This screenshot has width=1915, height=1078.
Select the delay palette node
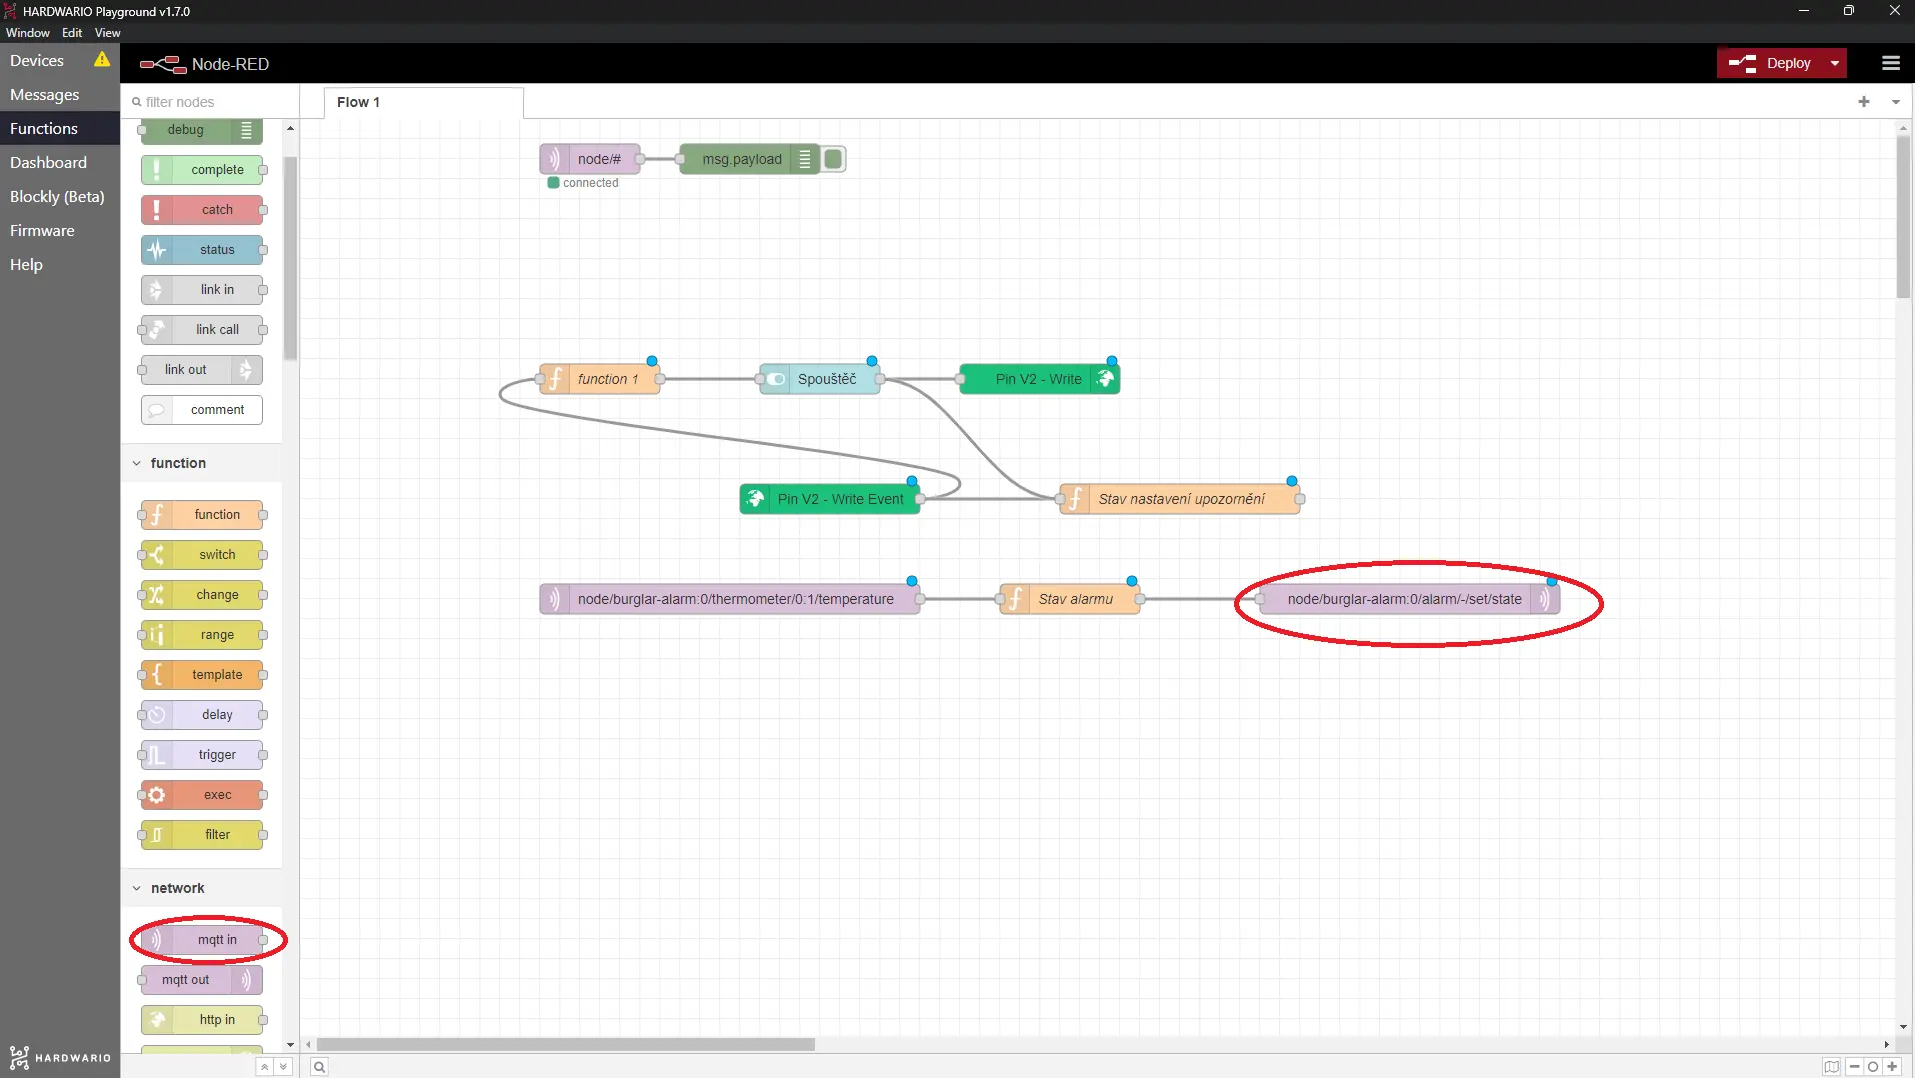coord(202,715)
